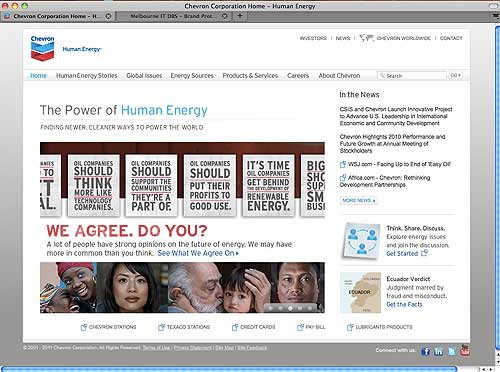Click external link icon next to Pay Bill

coord(300,327)
